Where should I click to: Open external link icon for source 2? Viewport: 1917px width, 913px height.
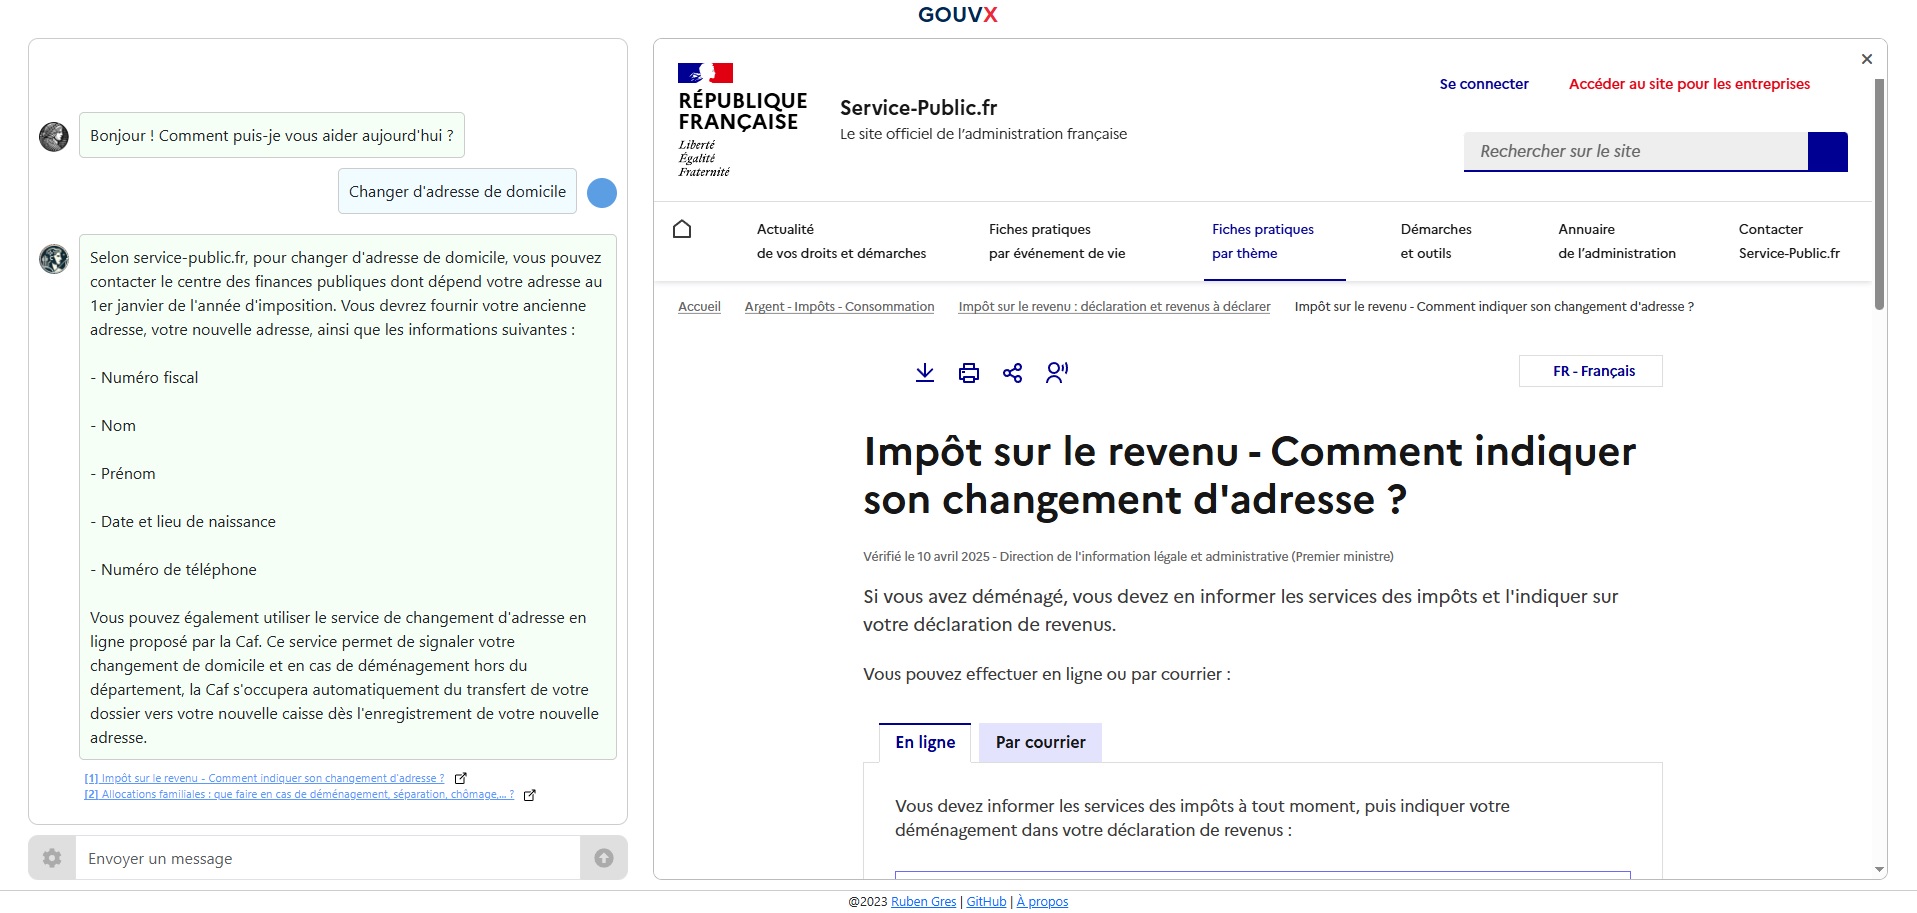530,795
